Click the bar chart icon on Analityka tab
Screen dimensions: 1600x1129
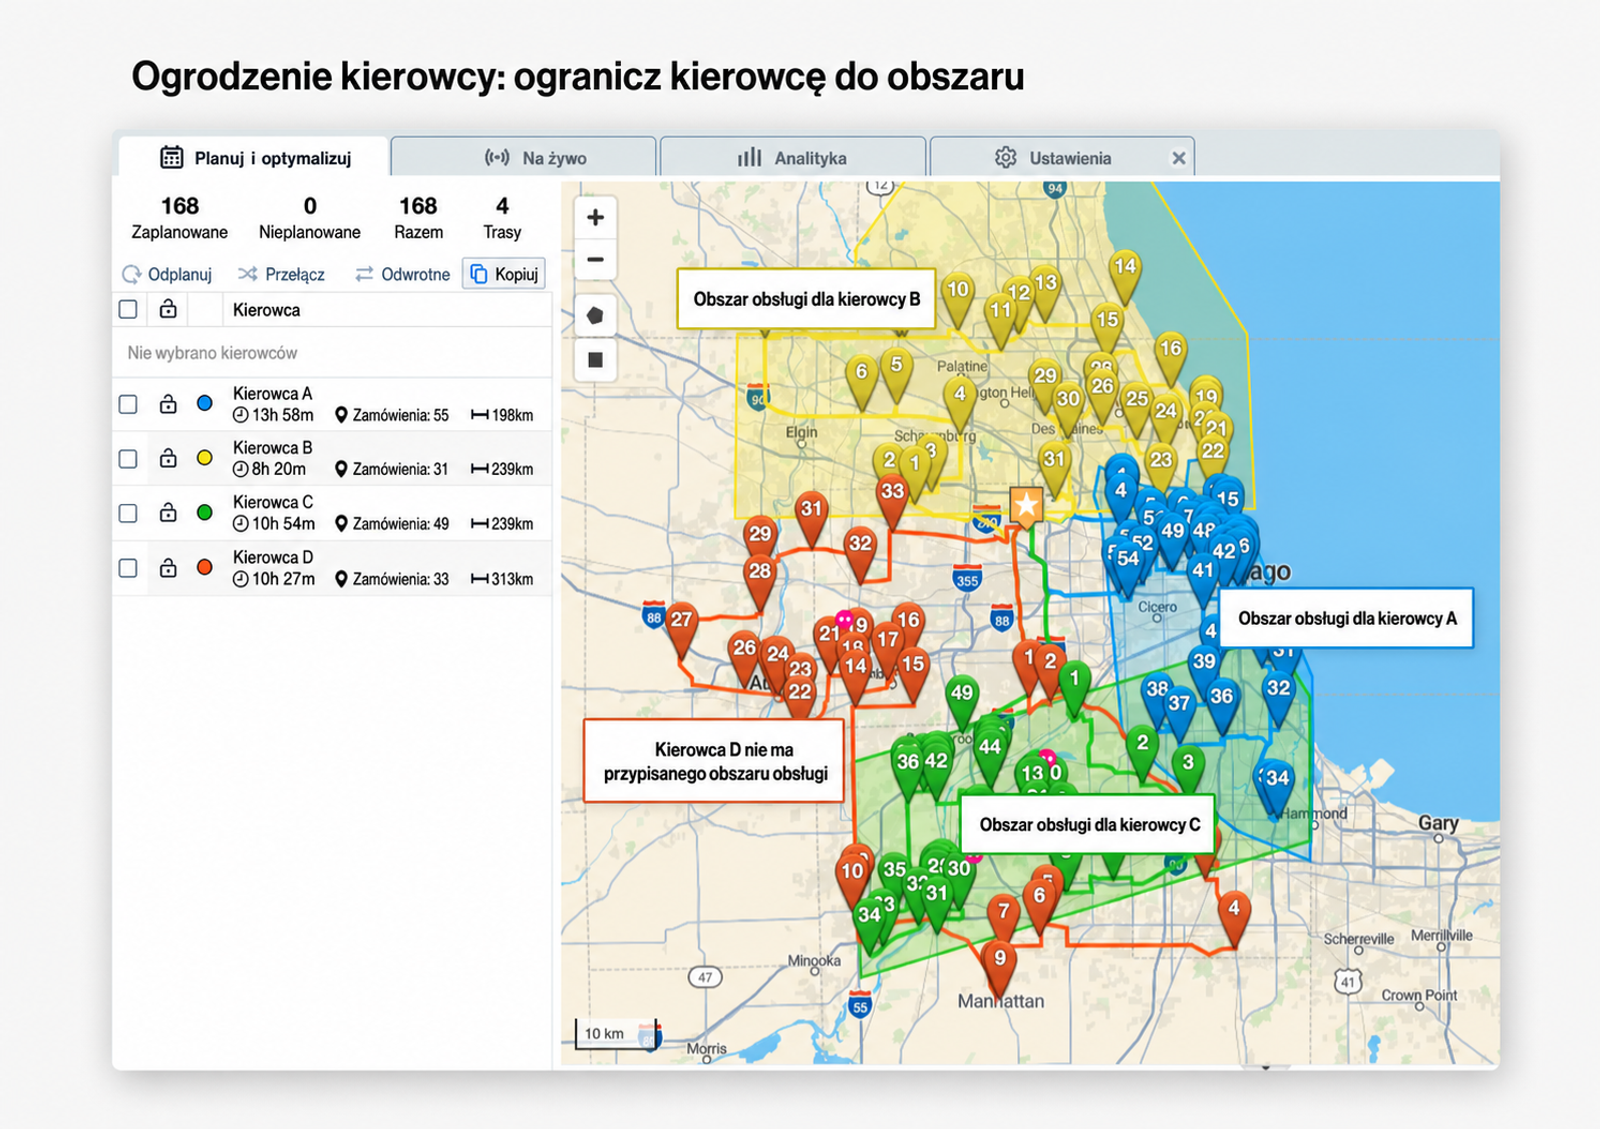coord(750,157)
